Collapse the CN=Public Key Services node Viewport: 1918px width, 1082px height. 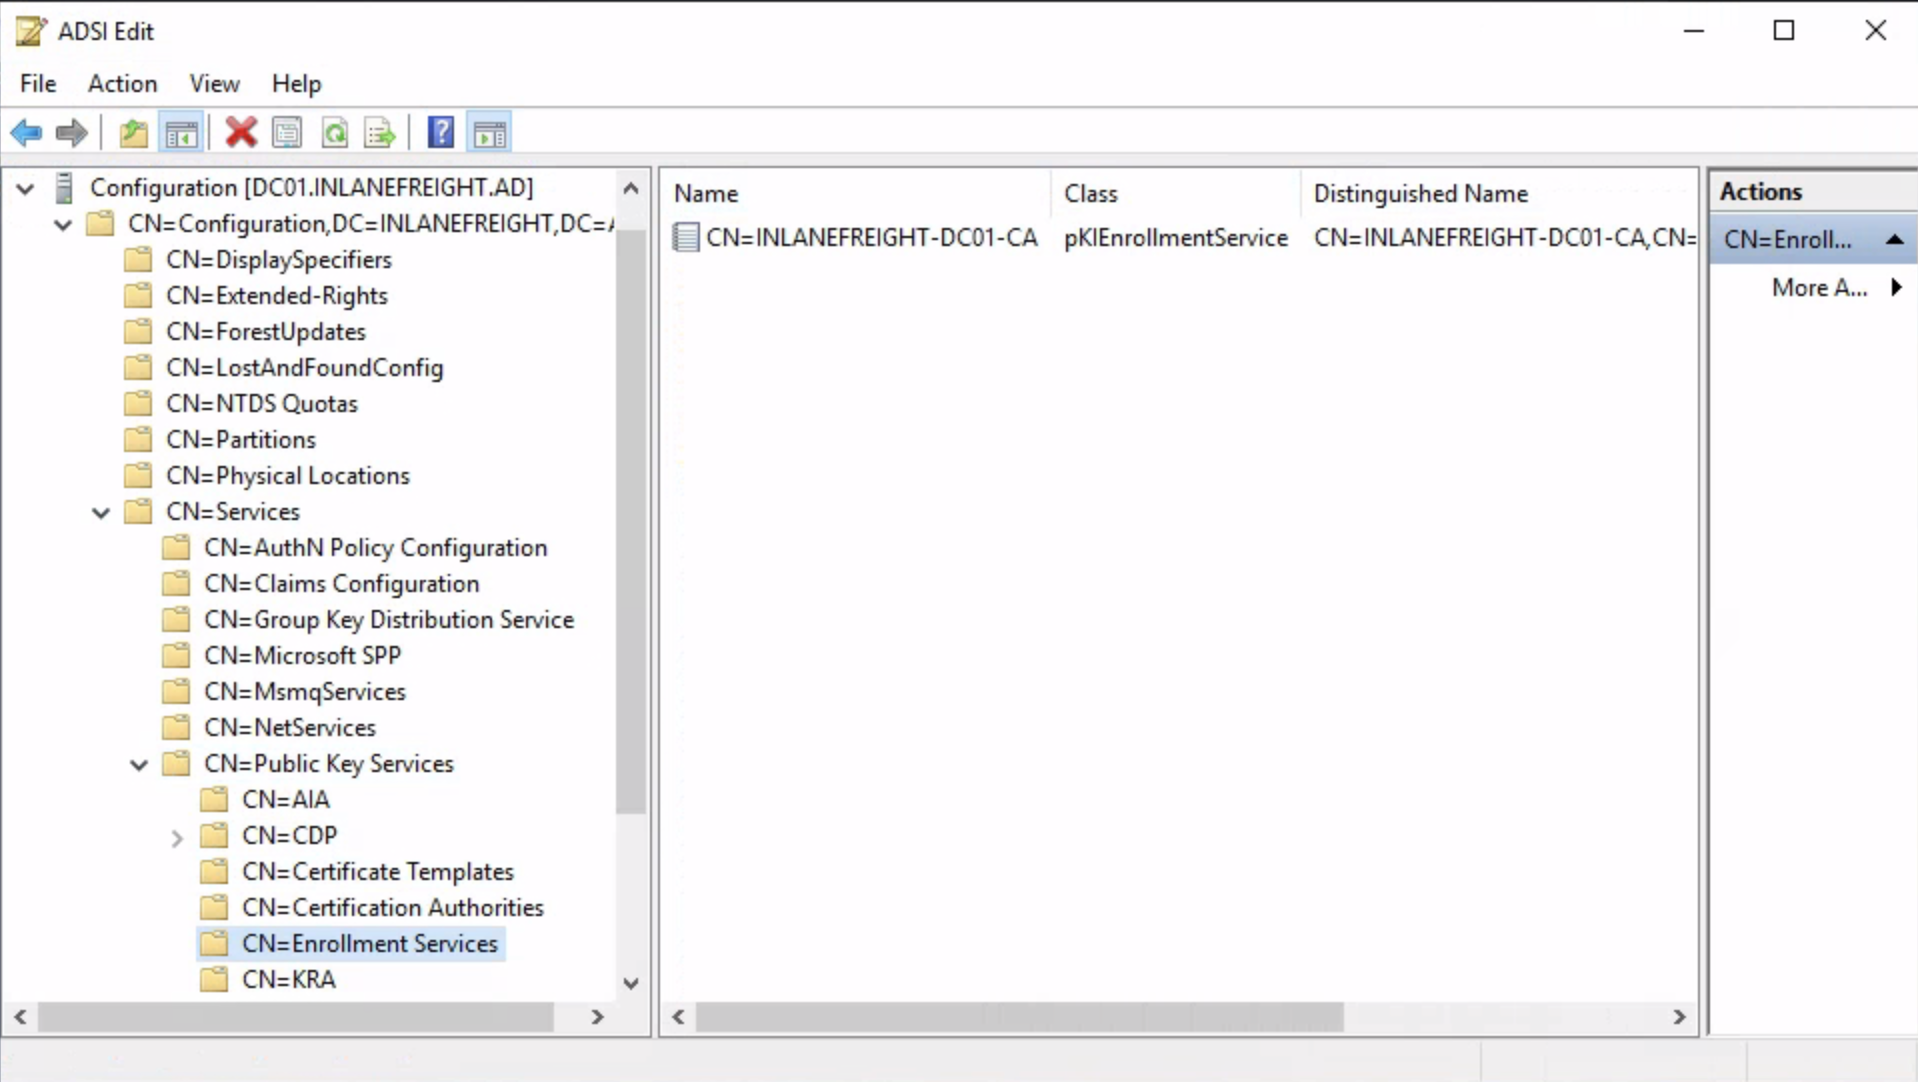click(139, 765)
